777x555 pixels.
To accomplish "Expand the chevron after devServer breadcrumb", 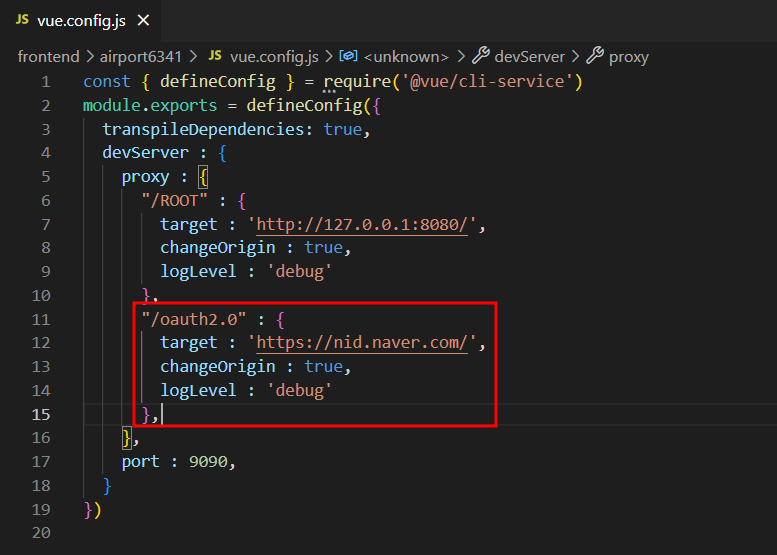I will [x=575, y=56].
